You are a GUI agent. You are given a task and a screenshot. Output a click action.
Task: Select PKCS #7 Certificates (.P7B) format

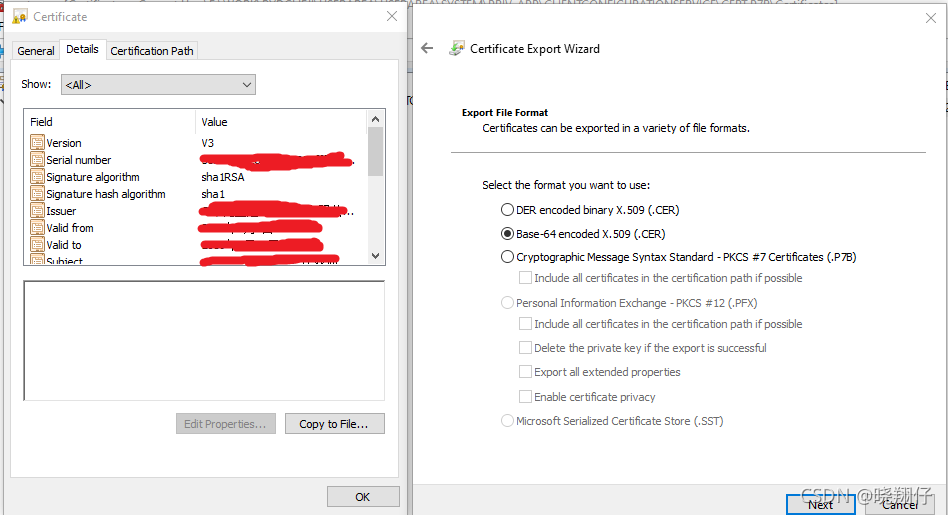point(507,257)
